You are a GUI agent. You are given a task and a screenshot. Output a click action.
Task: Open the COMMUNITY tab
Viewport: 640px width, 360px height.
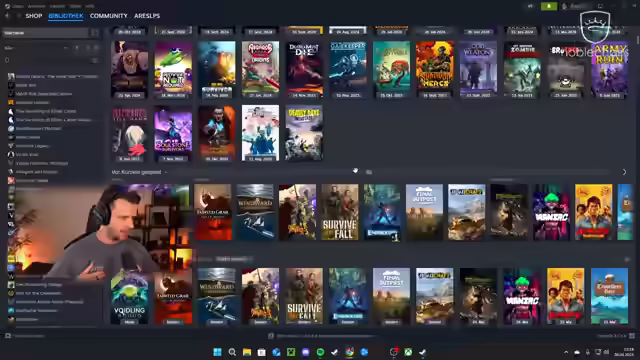pyautogui.click(x=109, y=16)
